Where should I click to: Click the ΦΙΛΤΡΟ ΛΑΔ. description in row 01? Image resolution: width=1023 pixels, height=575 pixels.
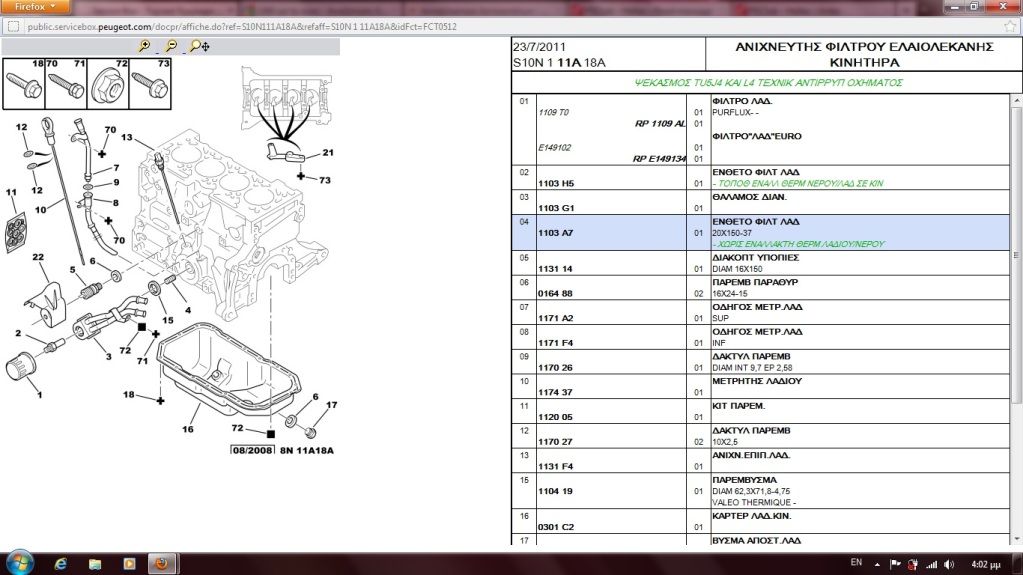point(742,101)
